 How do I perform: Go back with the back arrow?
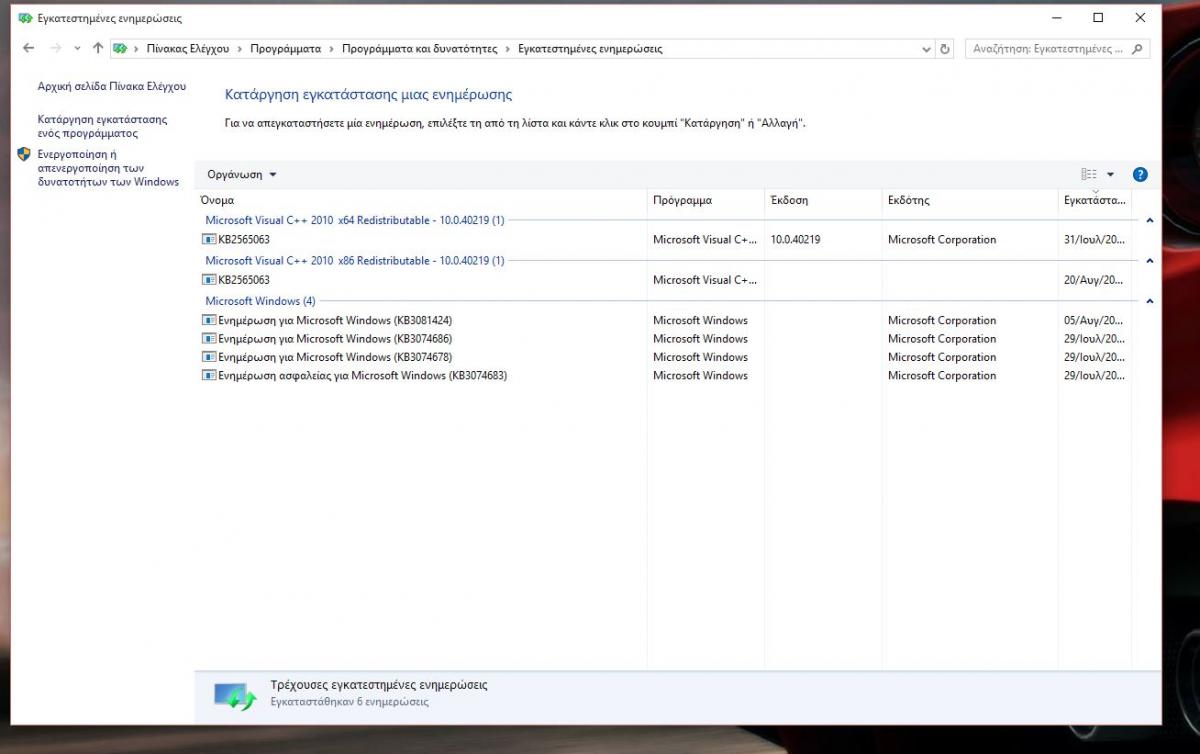tap(28, 48)
